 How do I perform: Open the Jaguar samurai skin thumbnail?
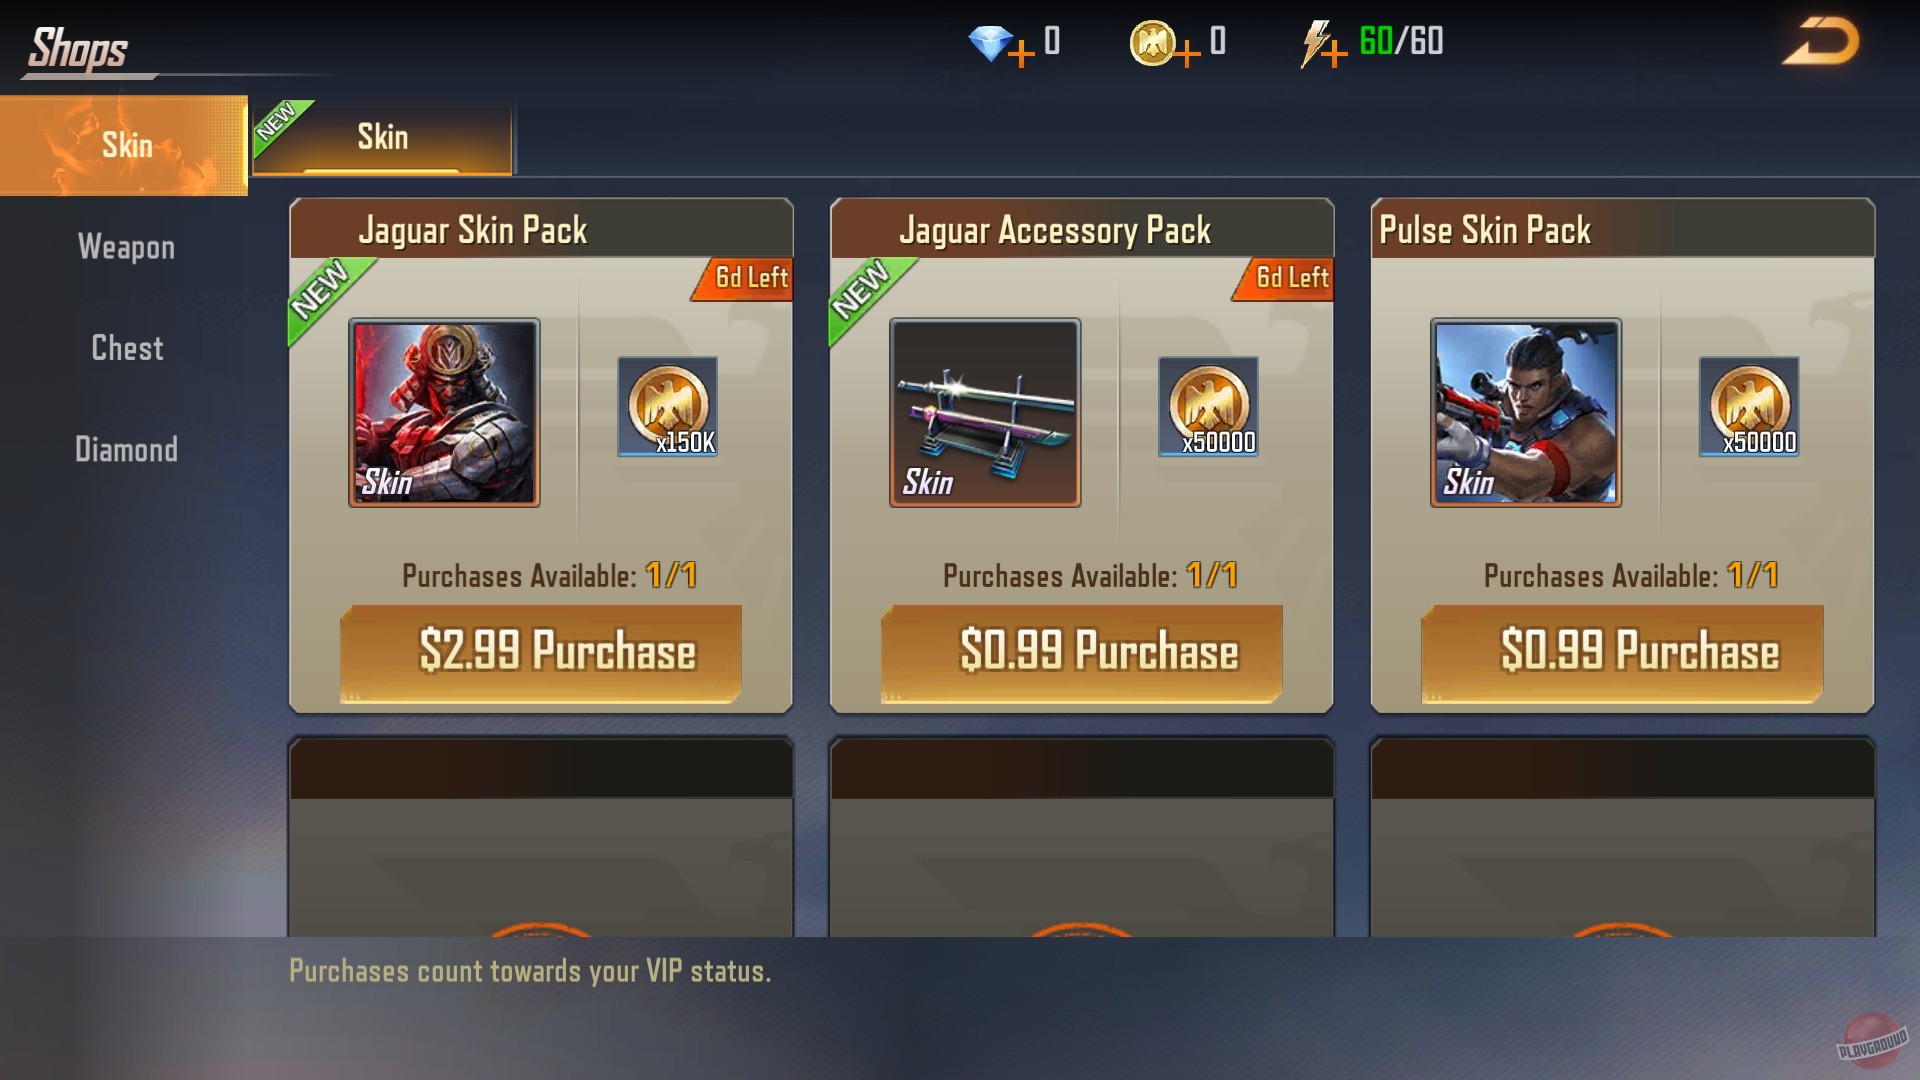[x=444, y=412]
